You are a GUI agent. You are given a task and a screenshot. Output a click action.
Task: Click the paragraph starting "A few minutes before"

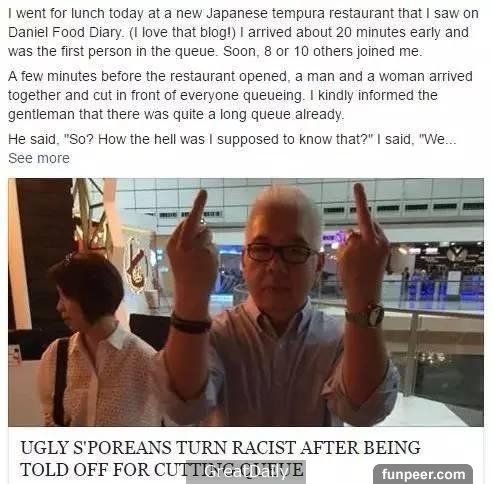240,95
